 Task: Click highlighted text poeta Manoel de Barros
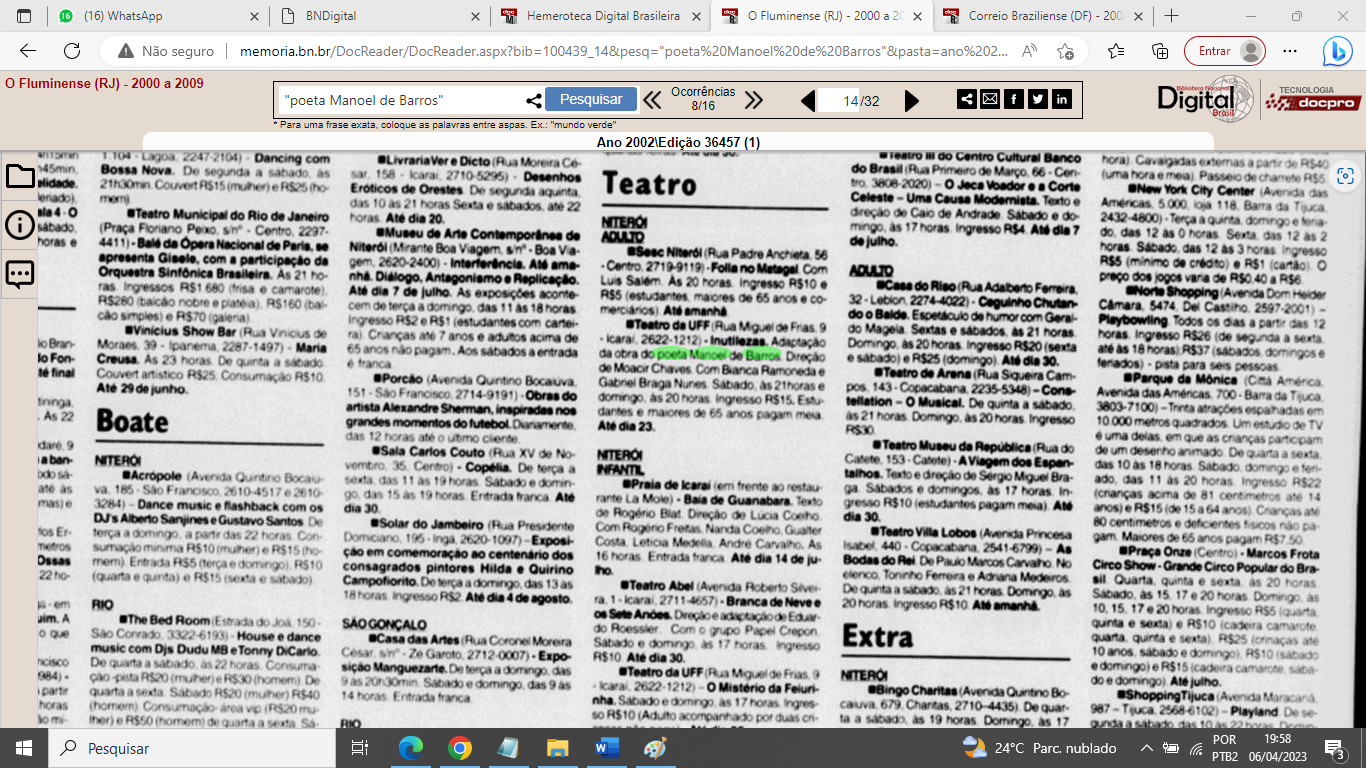(719, 354)
